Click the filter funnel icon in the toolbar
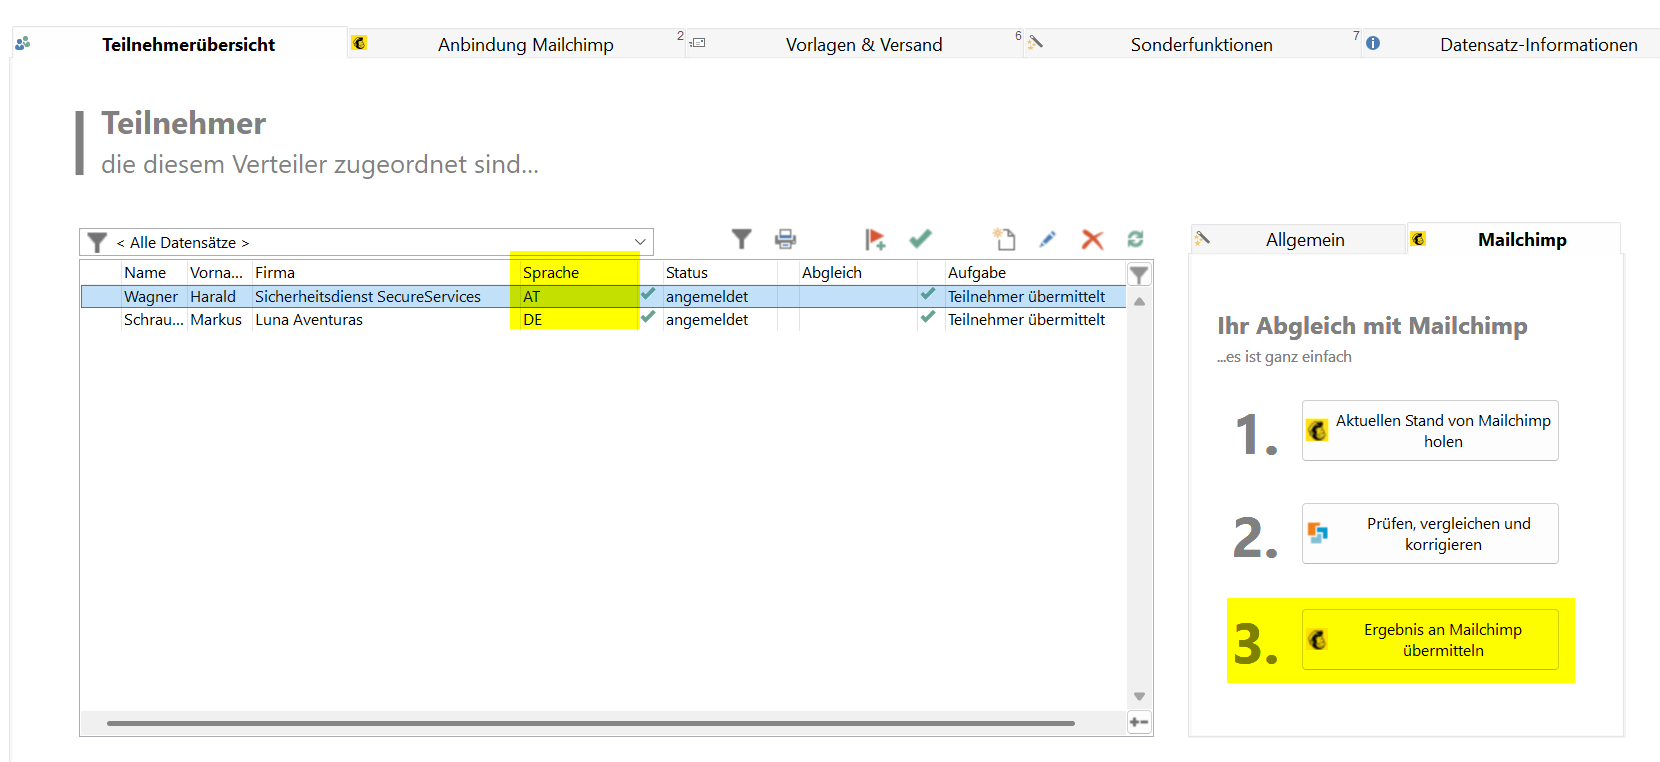1660x762 pixels. [741, 239]
